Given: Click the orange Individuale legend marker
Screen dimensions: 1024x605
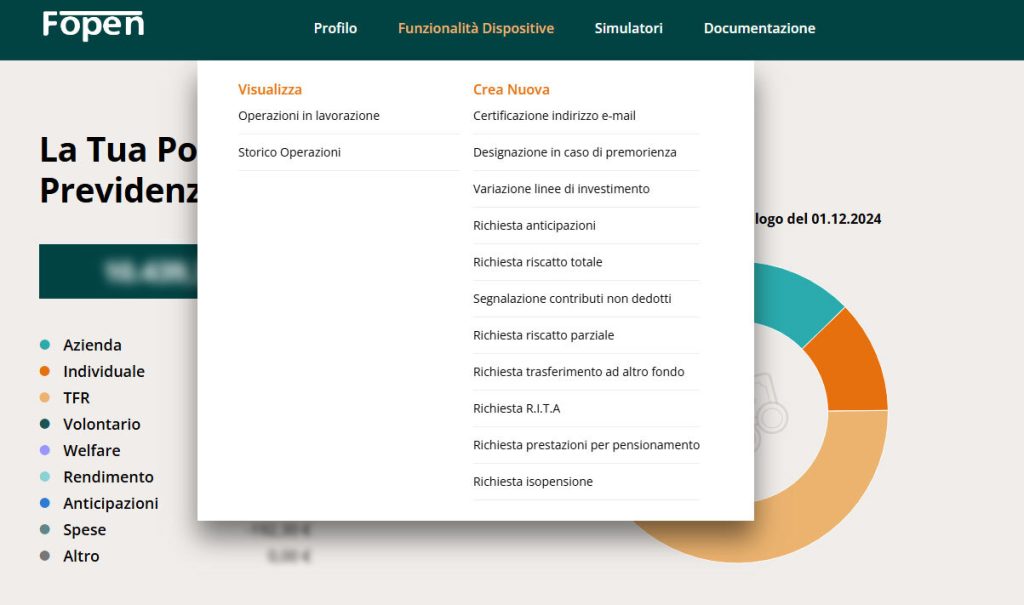Looking at the screenshot, I should pos(43,371).
